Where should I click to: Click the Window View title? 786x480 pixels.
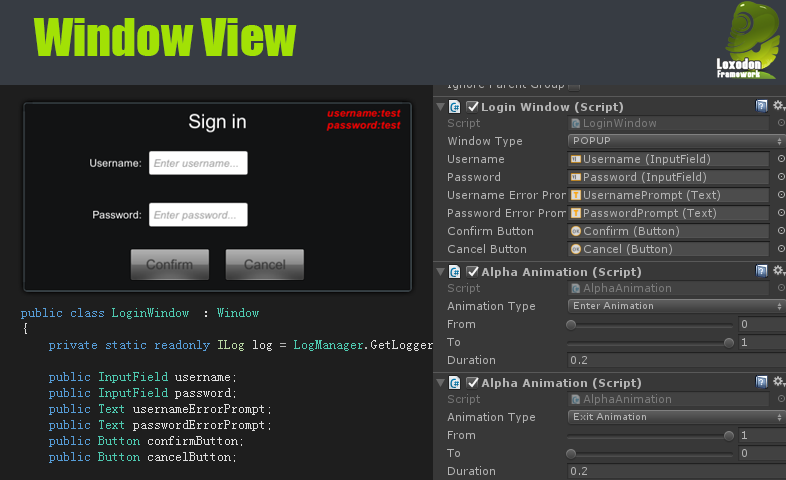pos(165,38)
